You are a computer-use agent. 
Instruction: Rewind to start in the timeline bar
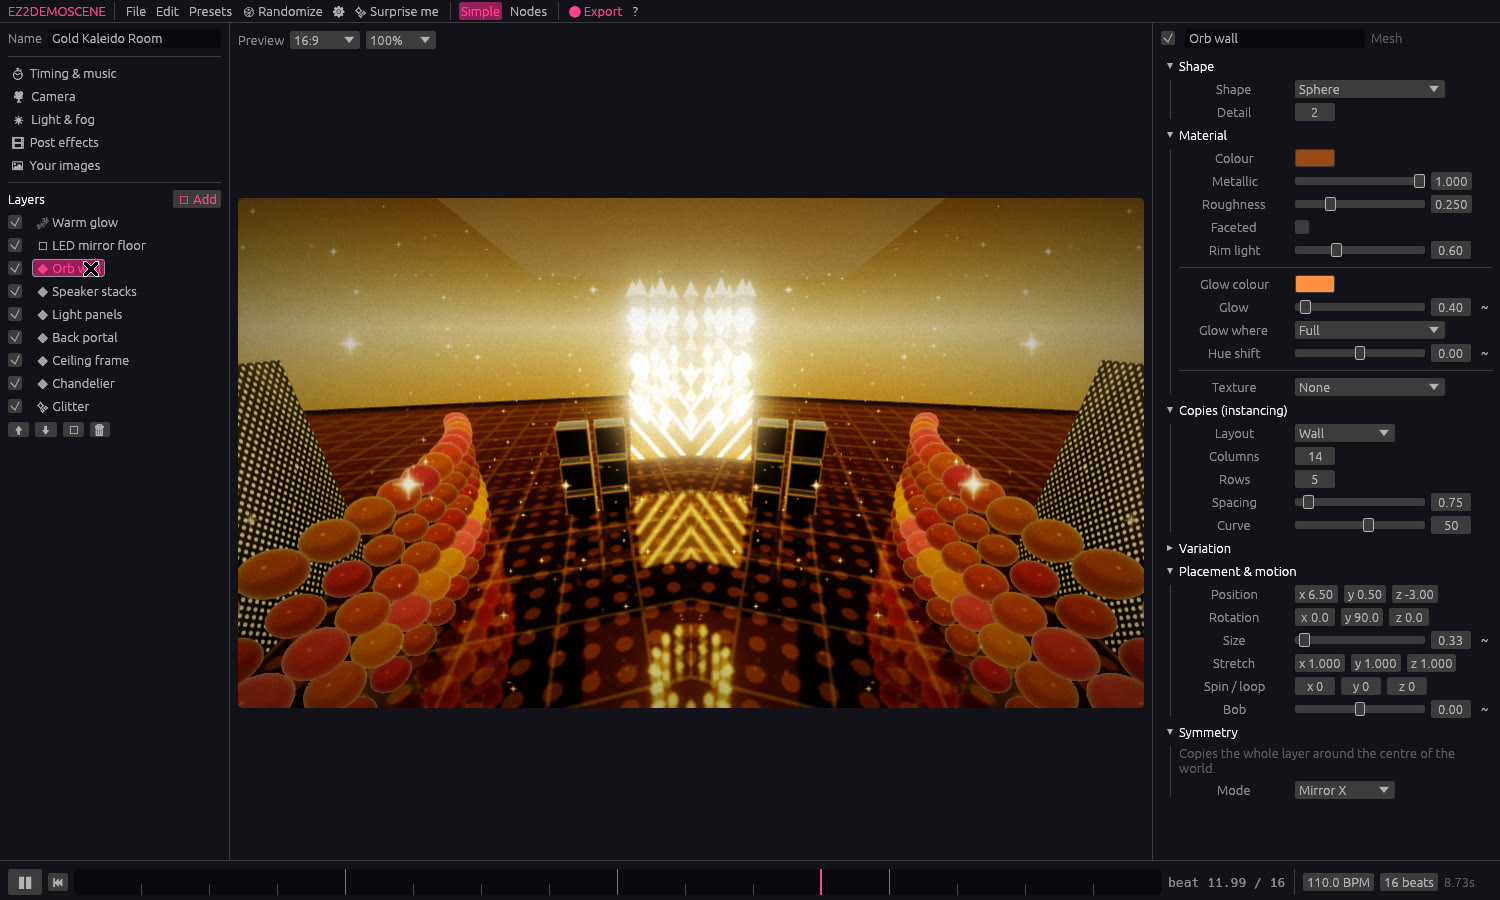(58, 882)
